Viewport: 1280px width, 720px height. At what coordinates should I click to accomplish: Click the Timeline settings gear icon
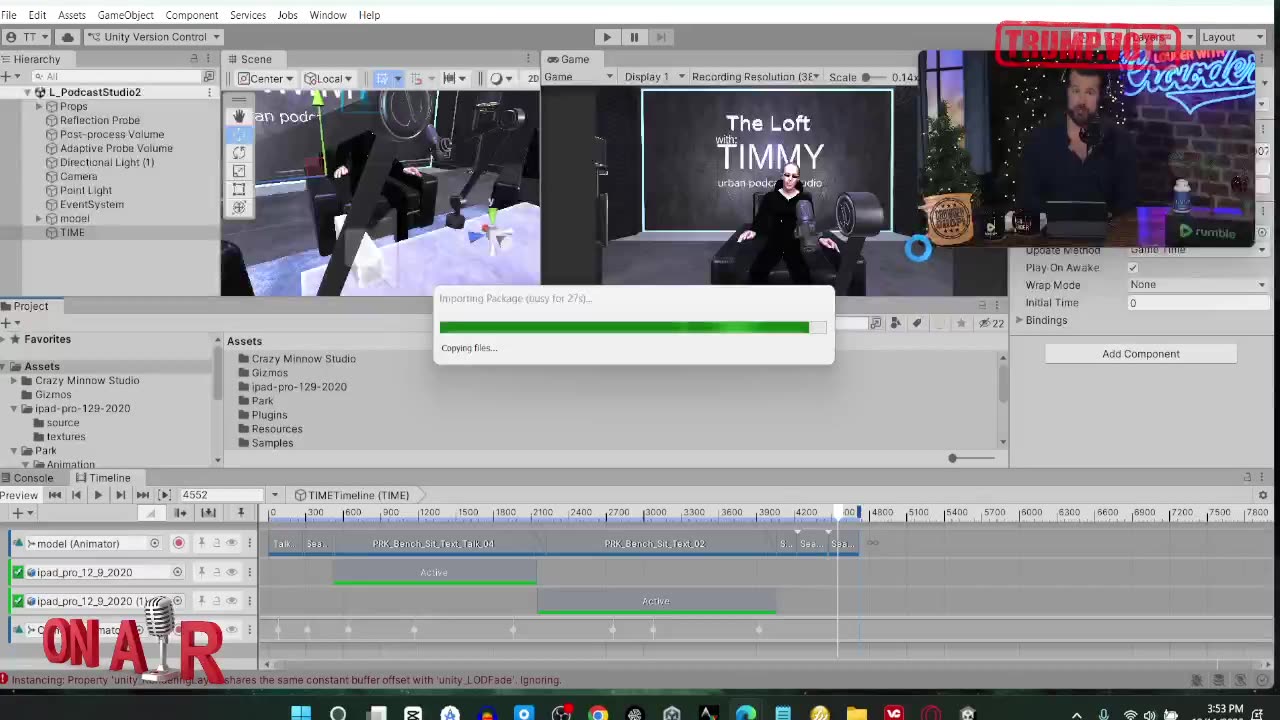point(1263,495)
